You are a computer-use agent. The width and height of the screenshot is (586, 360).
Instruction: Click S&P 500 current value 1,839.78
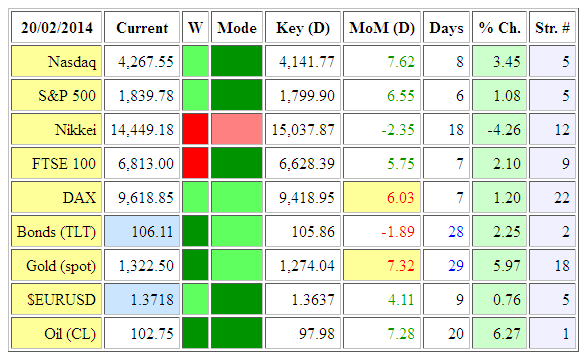click(x=142, y=95)
